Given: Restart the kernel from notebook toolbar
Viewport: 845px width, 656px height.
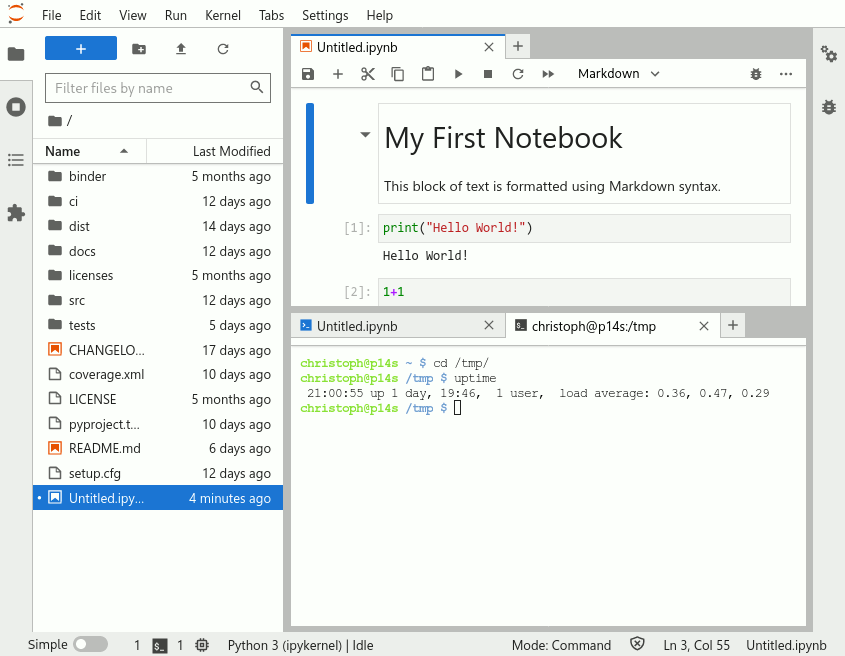Looking at the screenshot, I should (518, 74).
